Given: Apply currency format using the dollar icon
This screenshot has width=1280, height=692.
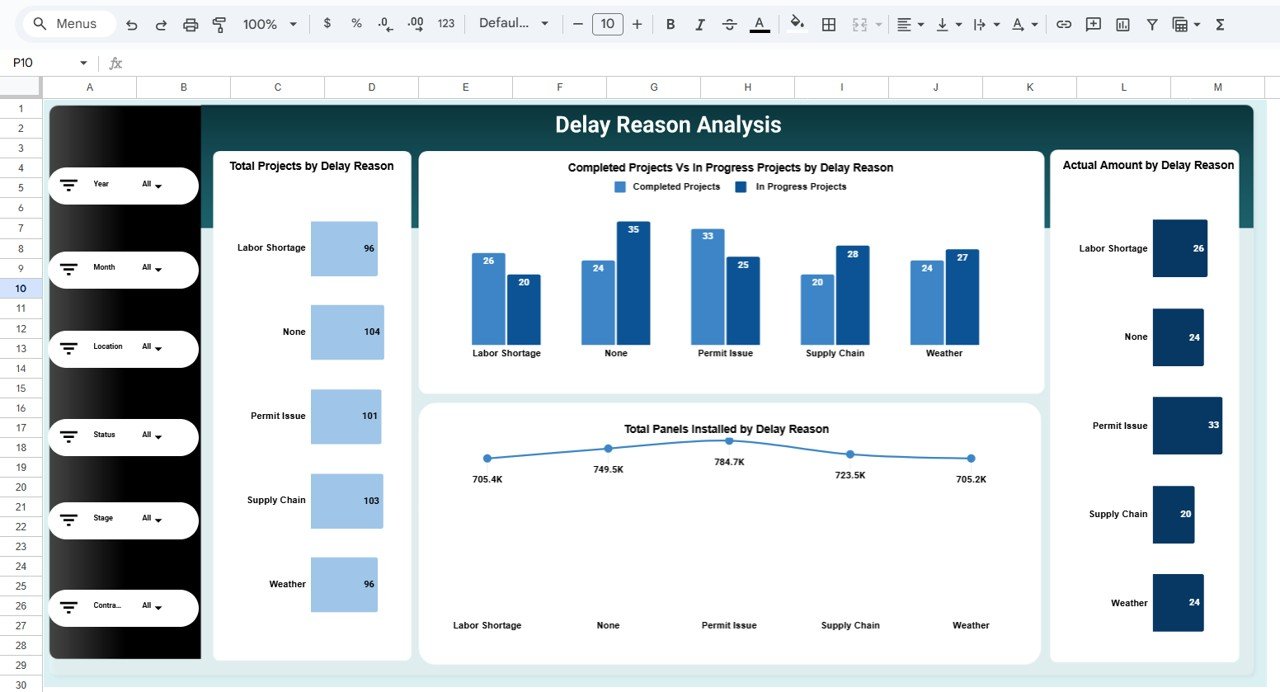Looking at the screenshot, I should pyautogui.click(x=327, y=23).
